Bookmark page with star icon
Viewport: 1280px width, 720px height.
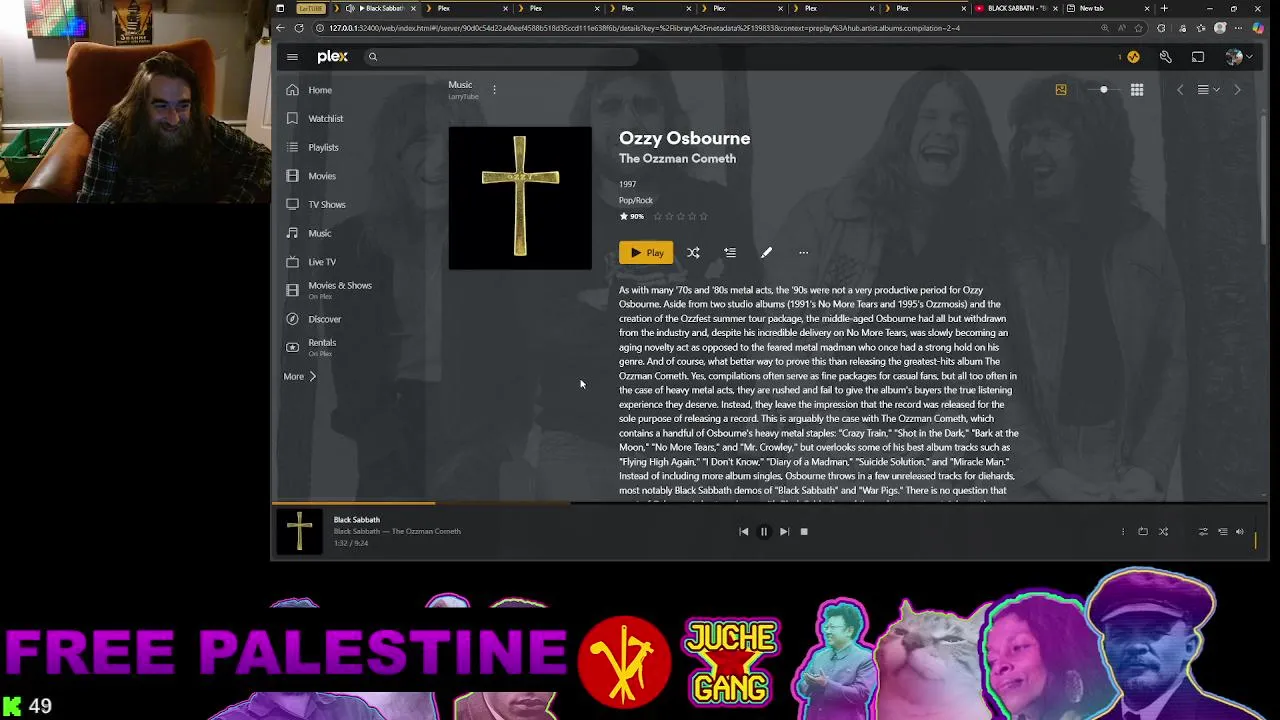pyautogui.click(x=1138, y=28)
